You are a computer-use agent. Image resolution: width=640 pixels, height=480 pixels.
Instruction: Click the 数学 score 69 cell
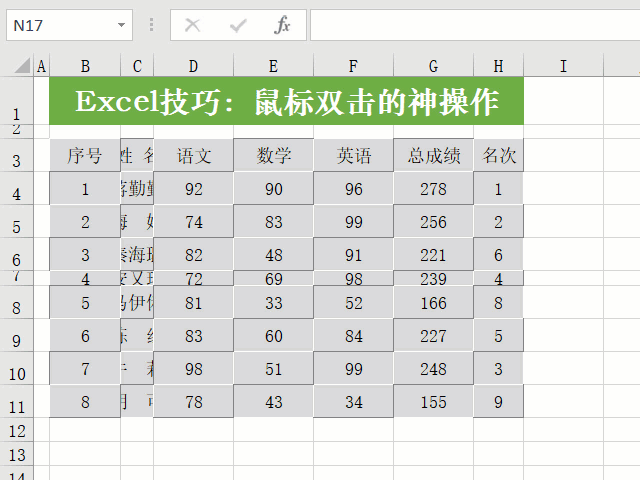(273, 278)
